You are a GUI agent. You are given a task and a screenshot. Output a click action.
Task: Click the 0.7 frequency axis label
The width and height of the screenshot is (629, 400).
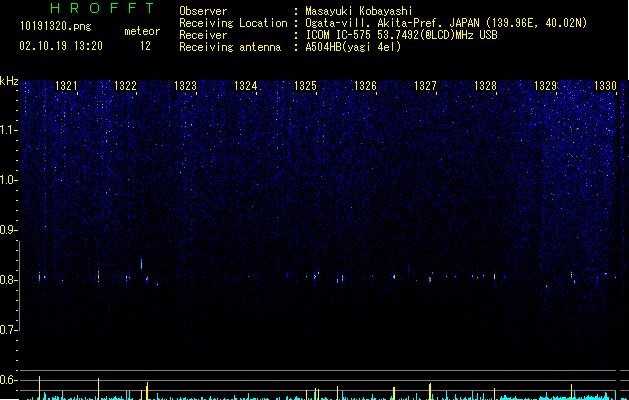[x=9, y=330]
